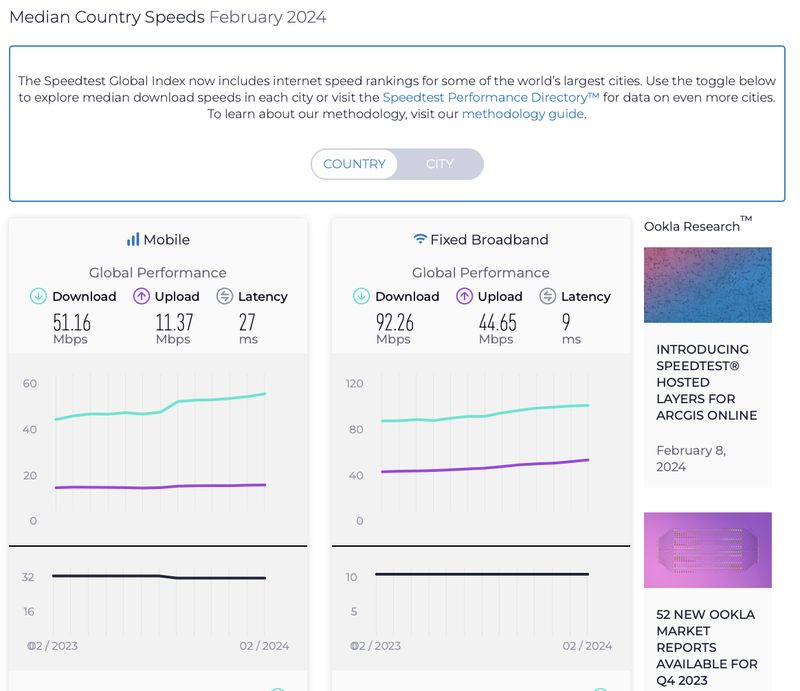Click the Mobile Latency icon
This screenshot has width=800, height=691.
coord(224,296)
